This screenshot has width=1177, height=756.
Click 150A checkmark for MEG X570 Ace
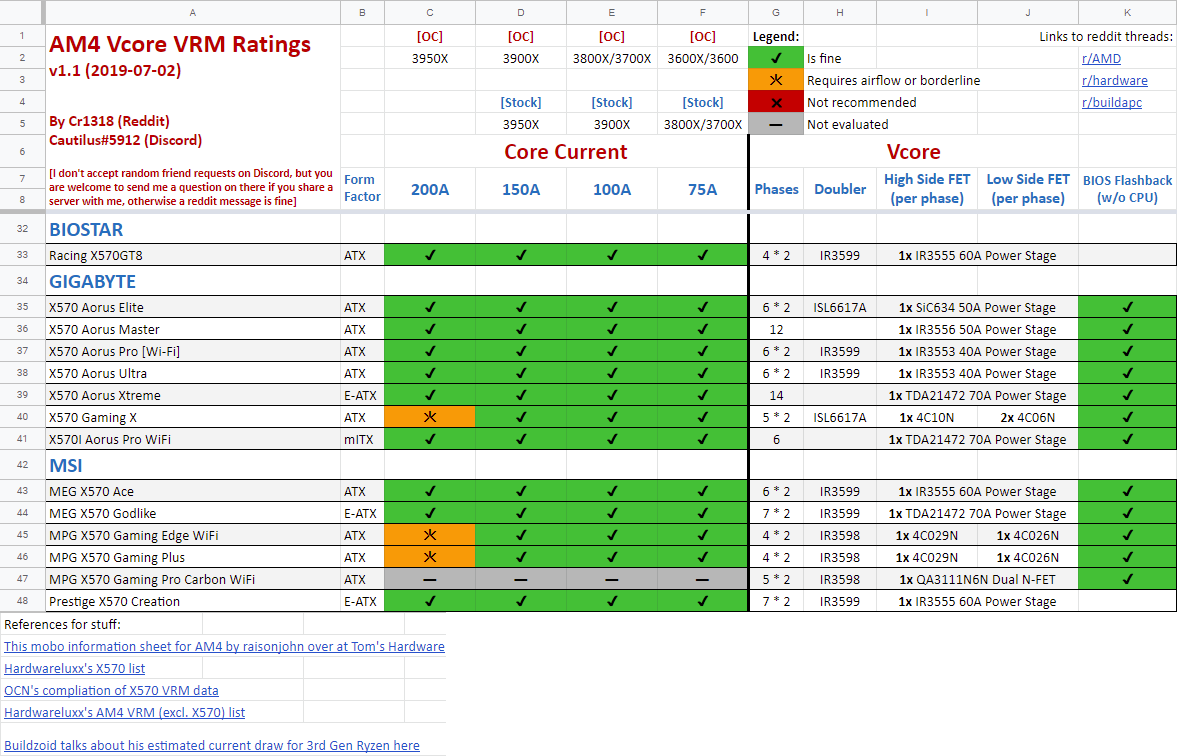(x=521, y=491)
